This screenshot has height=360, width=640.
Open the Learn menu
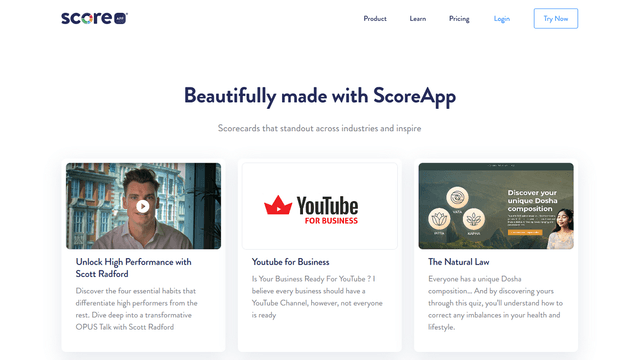(418, 19)
